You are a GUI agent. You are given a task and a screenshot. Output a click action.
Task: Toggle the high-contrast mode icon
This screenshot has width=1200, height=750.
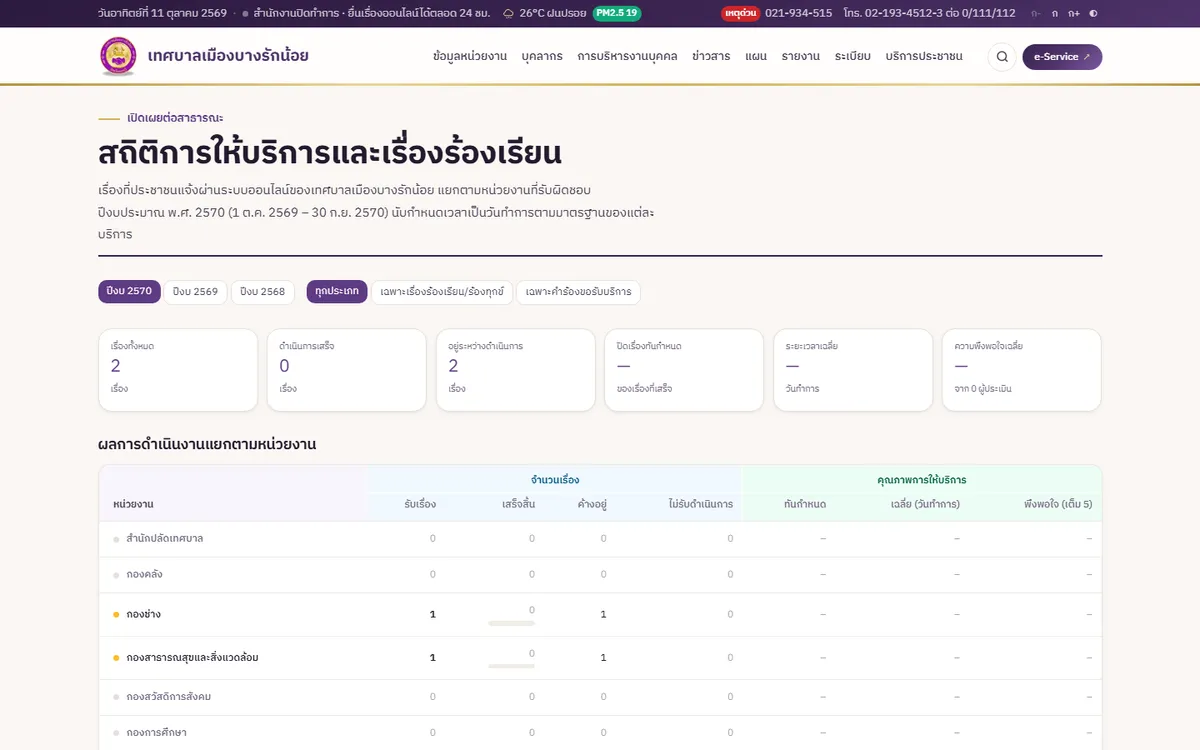click(1093, 13)
